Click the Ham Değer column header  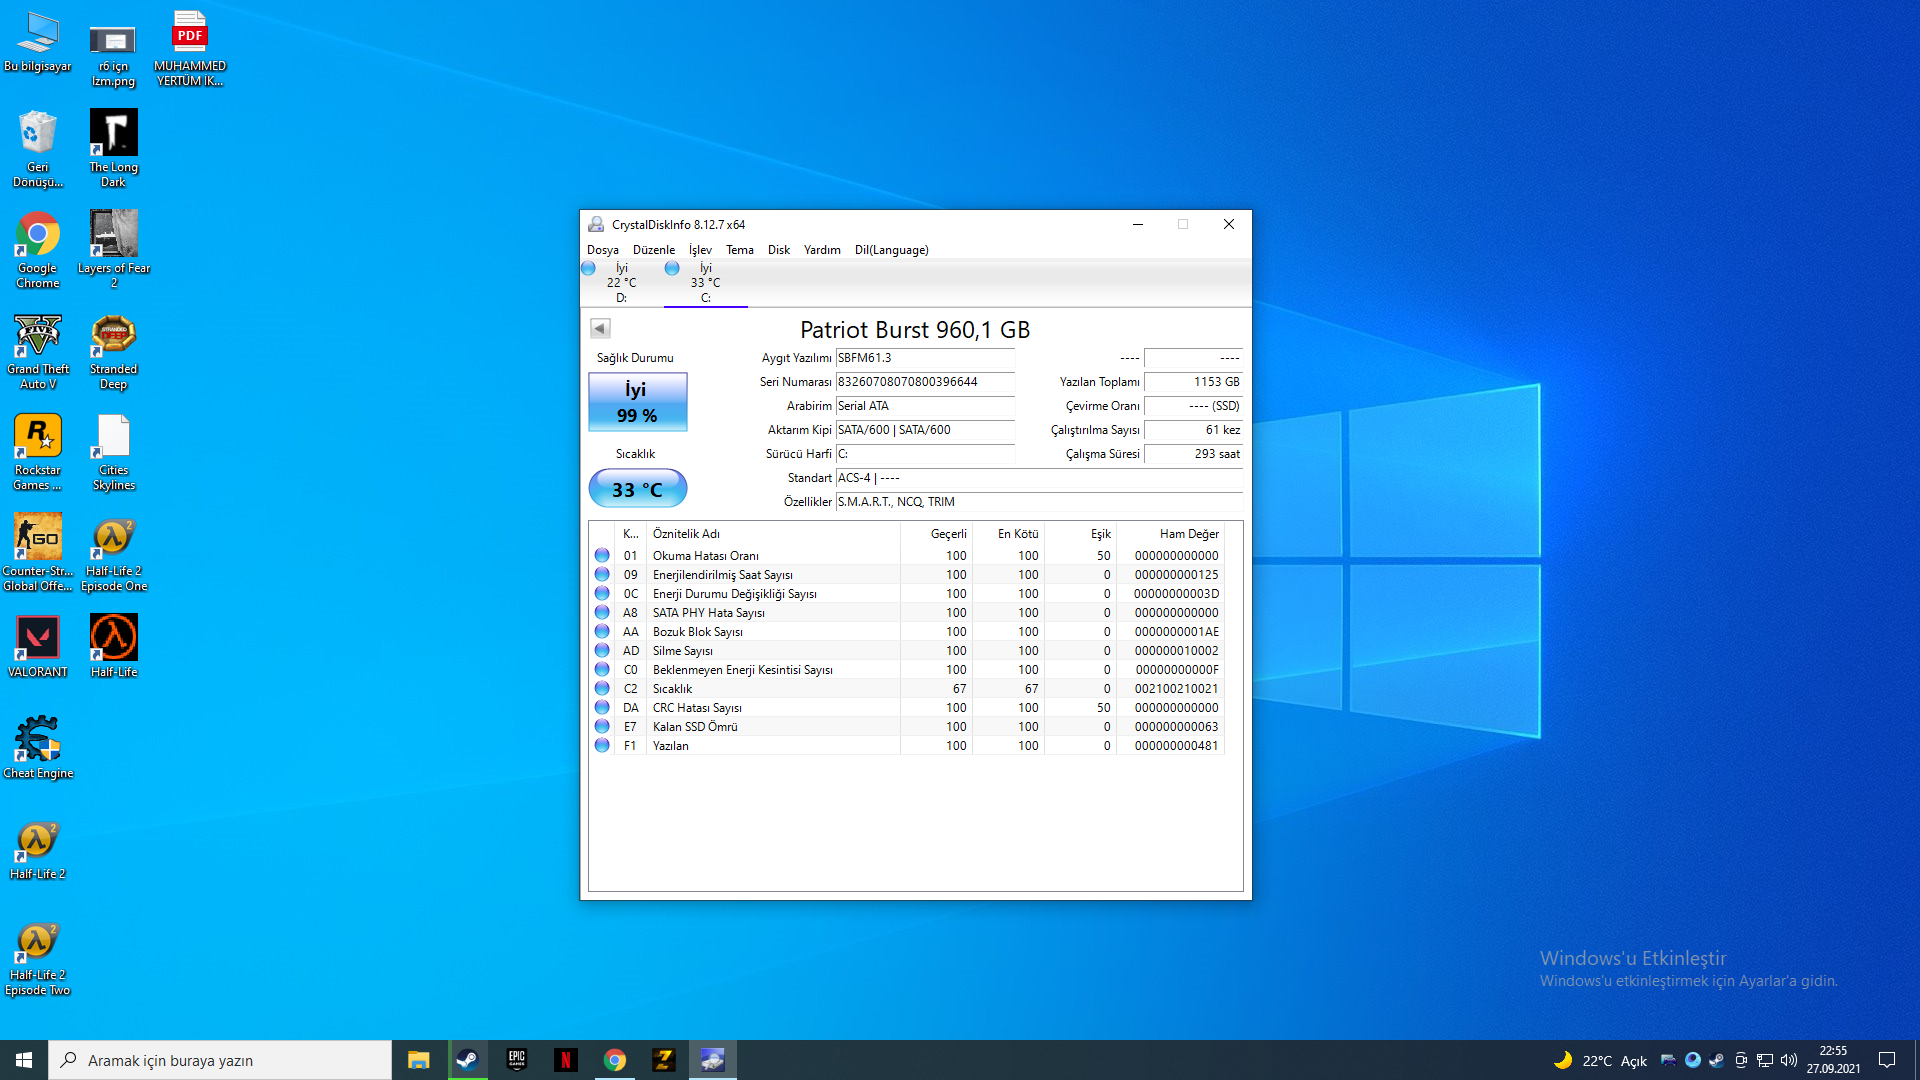[1170, 534]
